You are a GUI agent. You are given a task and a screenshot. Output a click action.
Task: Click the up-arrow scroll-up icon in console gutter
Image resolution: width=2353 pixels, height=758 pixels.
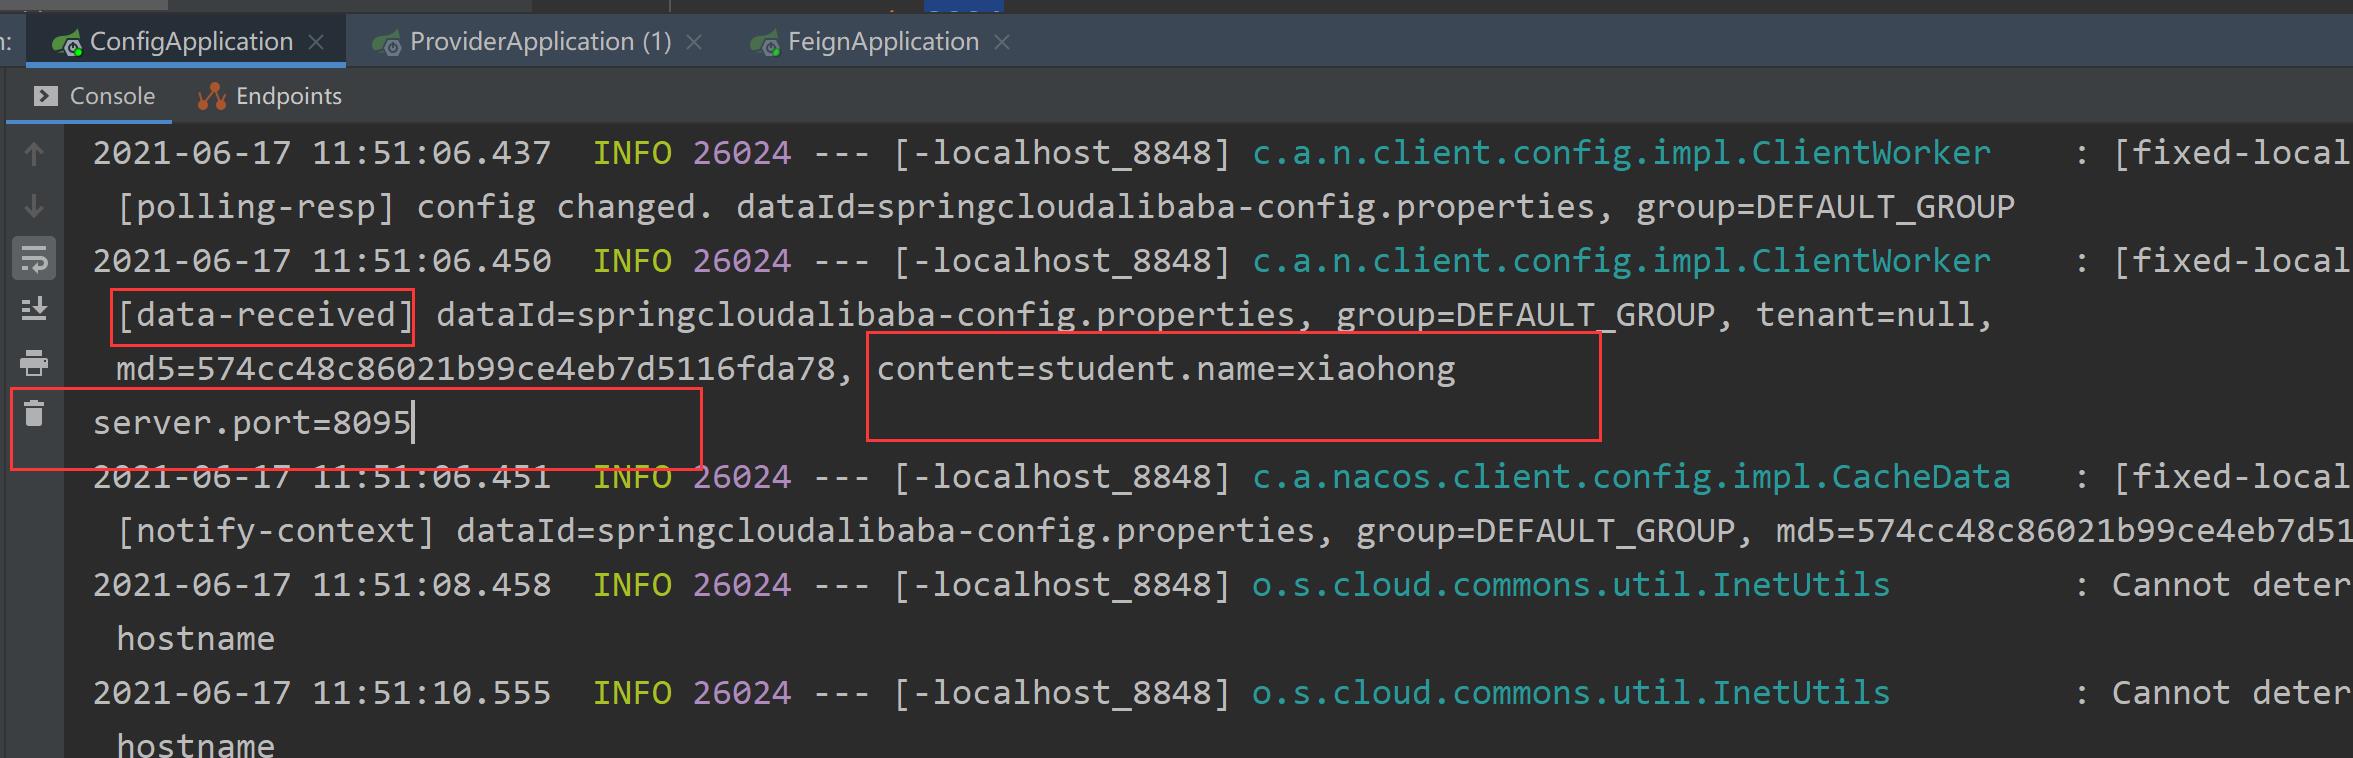pyautogui.click(x=34, y=154)
